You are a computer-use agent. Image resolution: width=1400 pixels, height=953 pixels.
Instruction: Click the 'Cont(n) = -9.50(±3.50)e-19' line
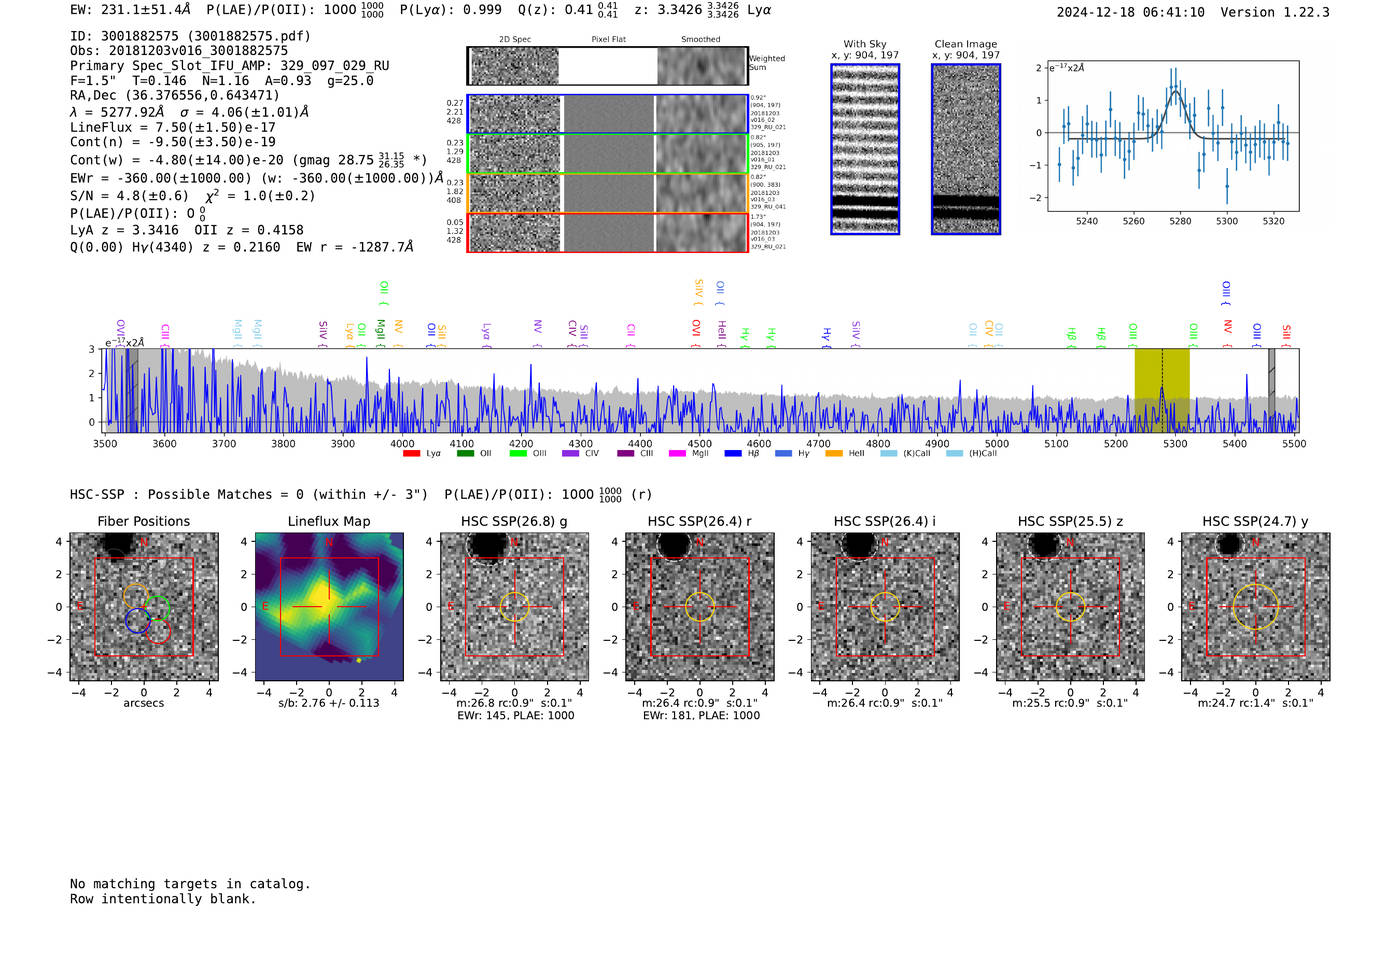(x=173, y=142)
